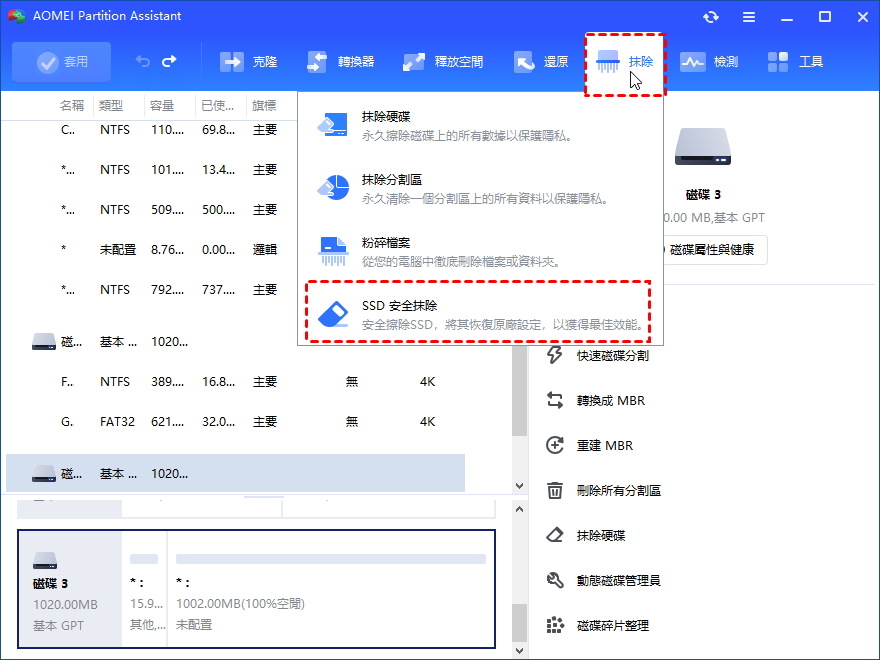Open the 還原 recovery tool

tap(541, 62)
